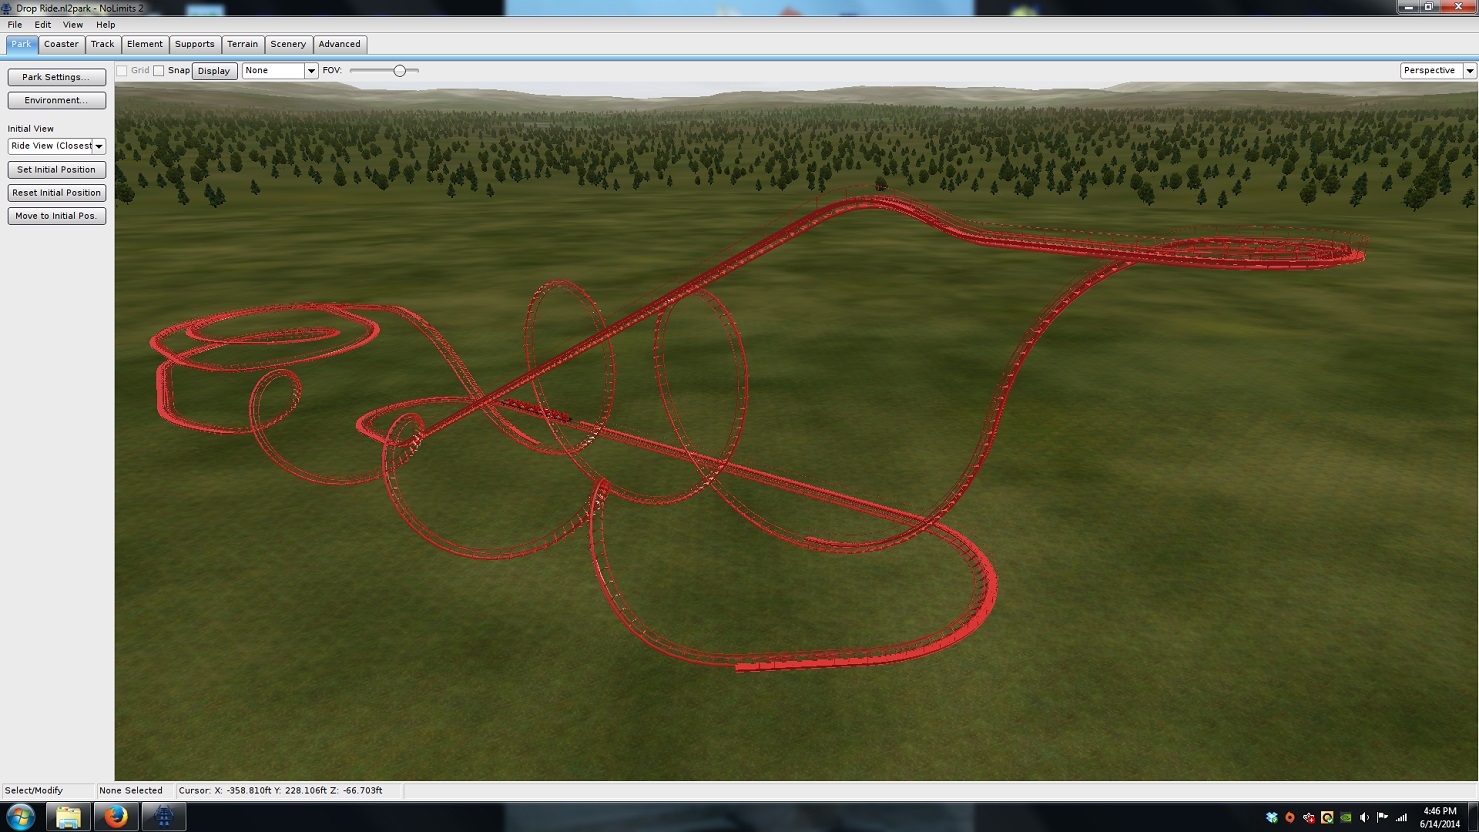Open the Perspective view dropdown

point(1469,71)
